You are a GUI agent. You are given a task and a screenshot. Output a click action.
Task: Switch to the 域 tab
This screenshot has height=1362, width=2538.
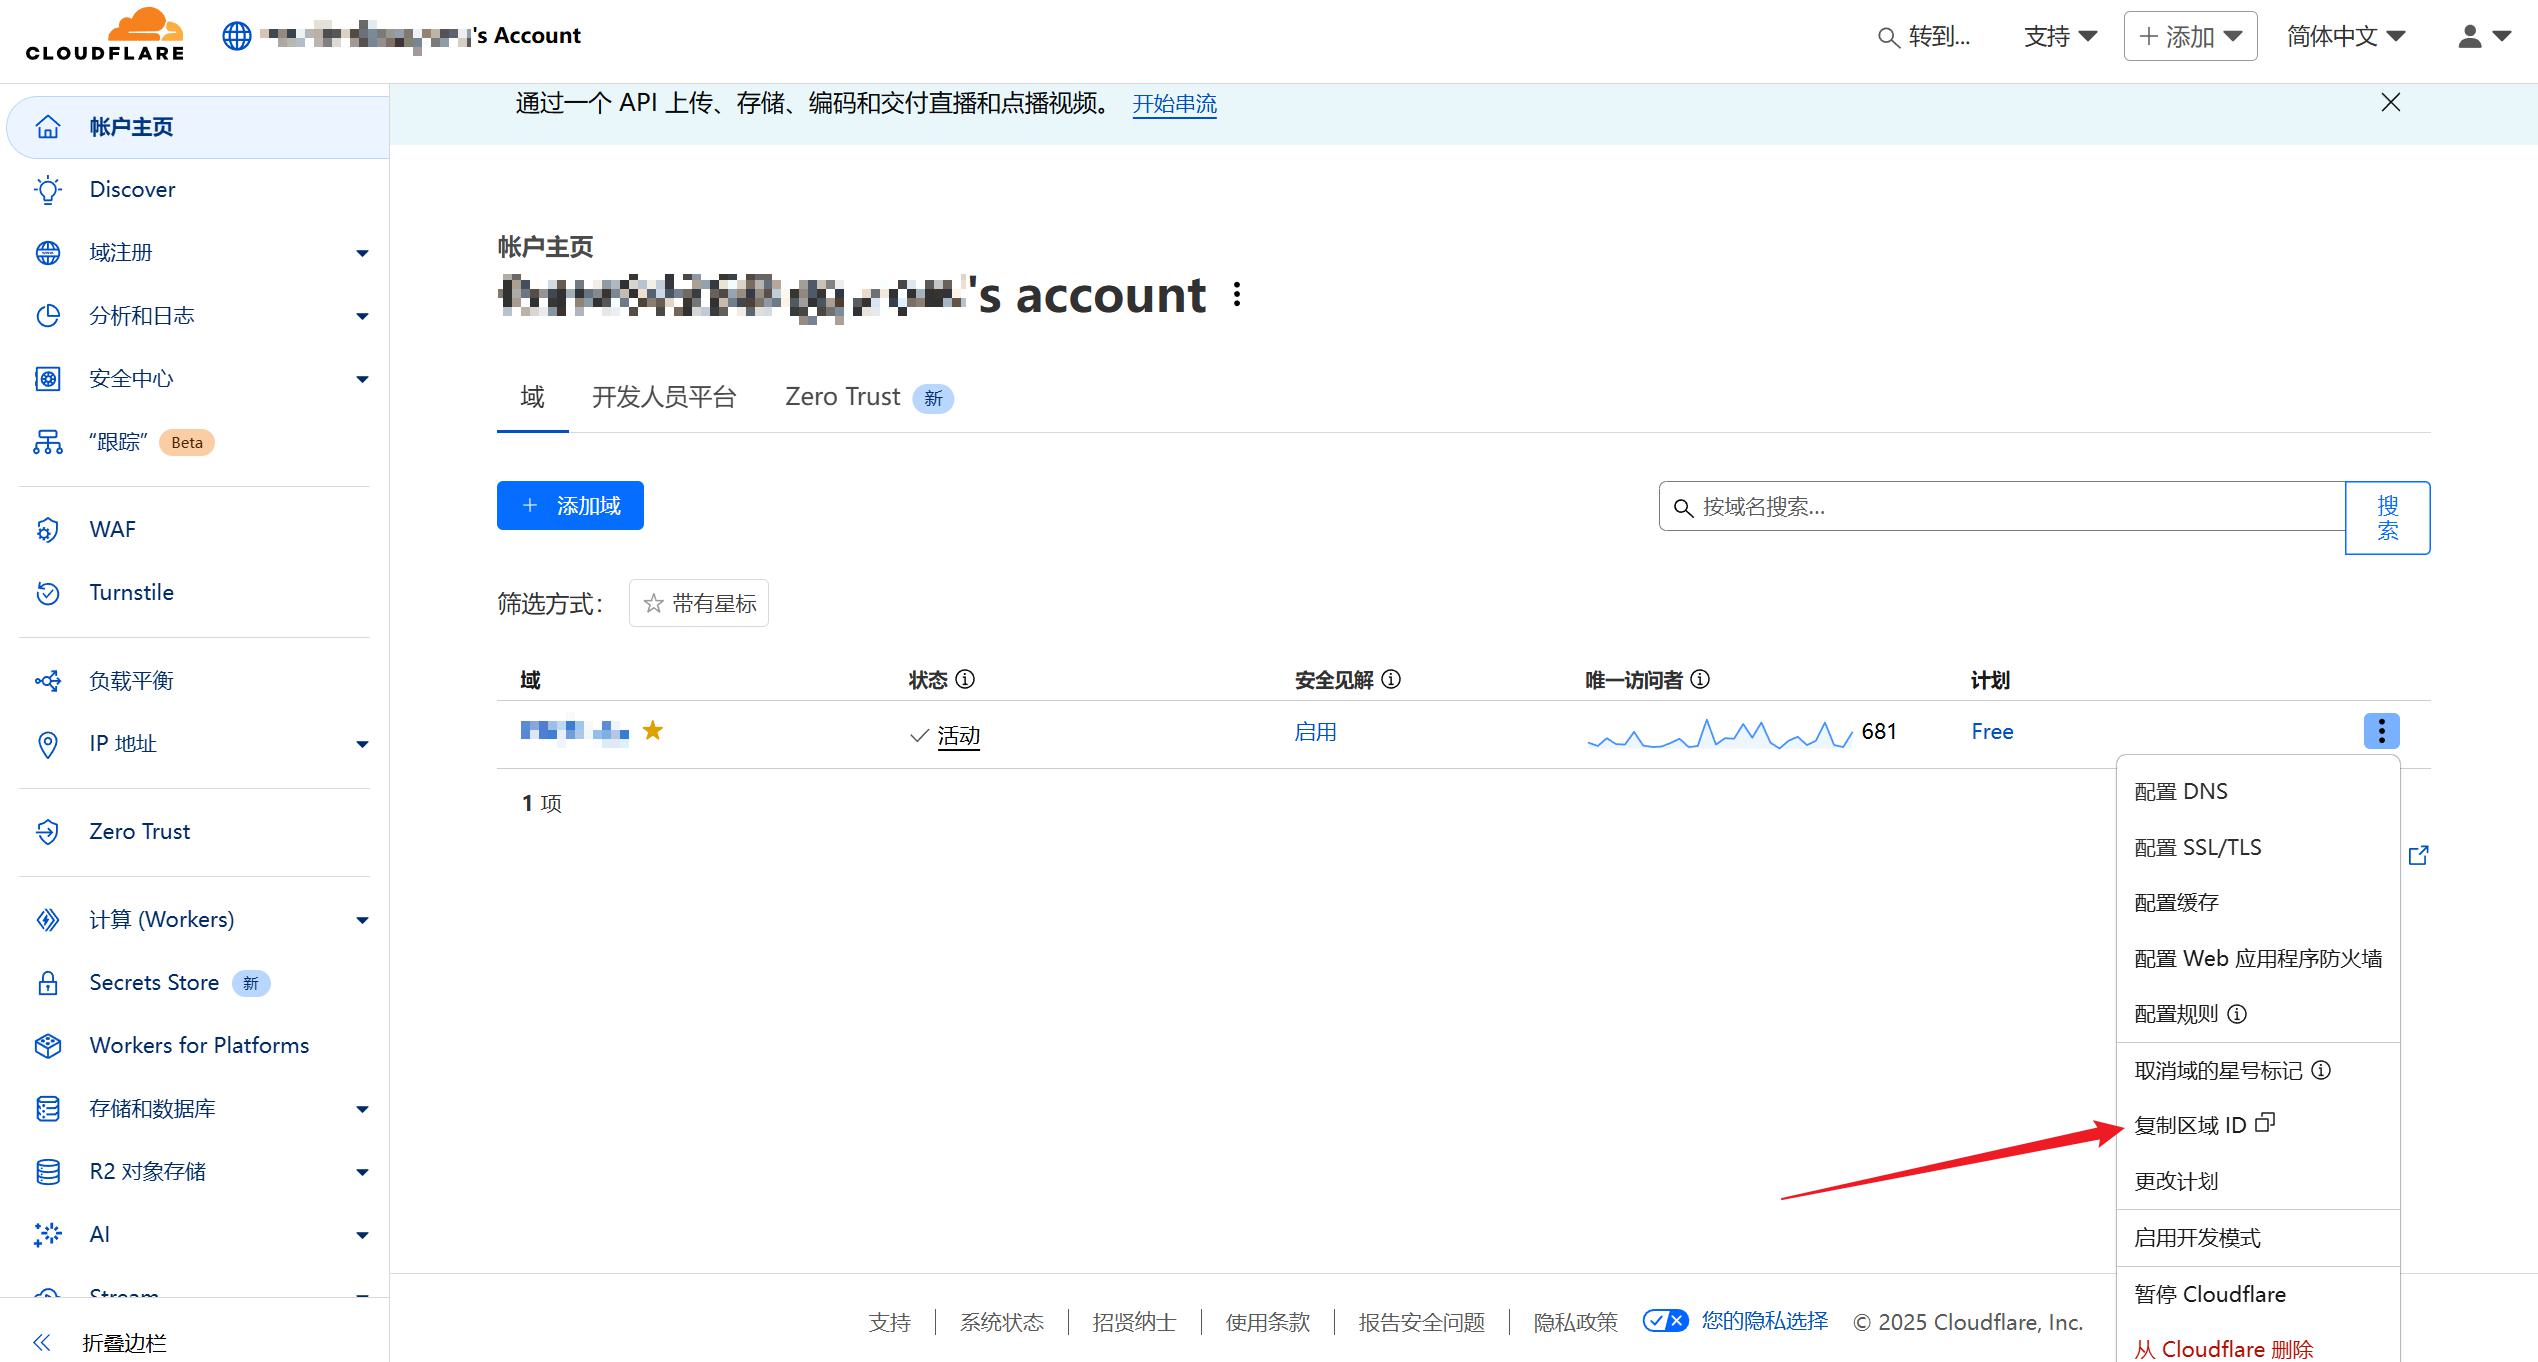pos(532,397)
